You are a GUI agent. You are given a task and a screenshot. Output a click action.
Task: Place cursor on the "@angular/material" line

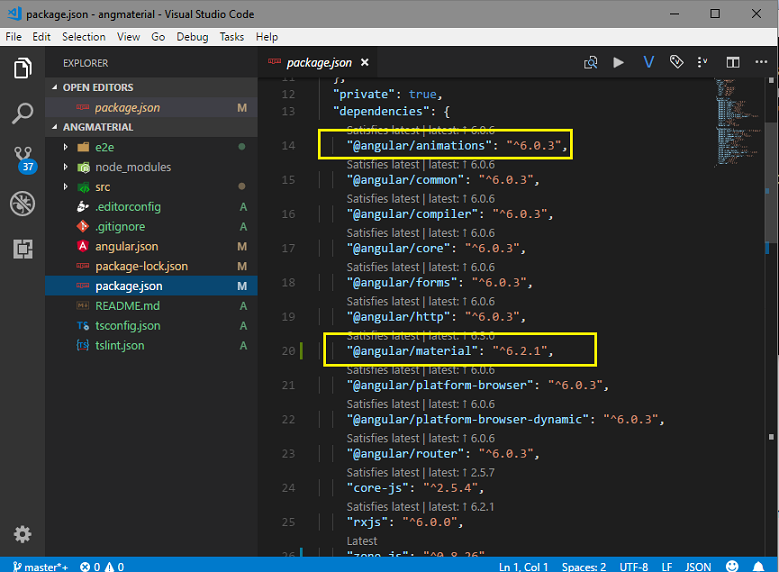pyautogui.click(x=450, y=351)
